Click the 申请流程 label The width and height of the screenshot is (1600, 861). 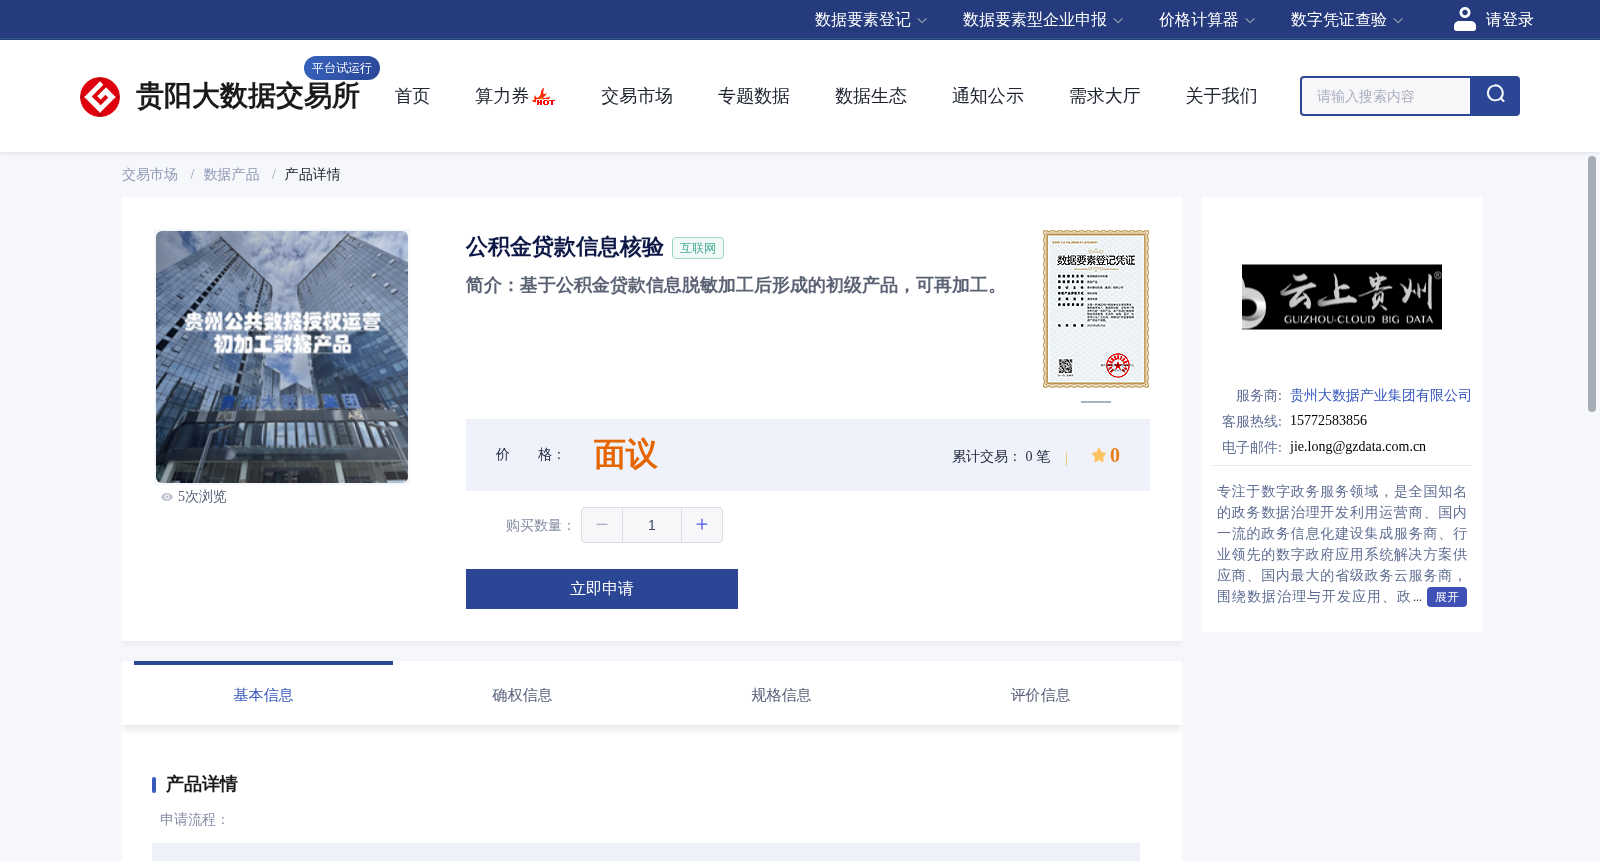[x=194, y=820]
